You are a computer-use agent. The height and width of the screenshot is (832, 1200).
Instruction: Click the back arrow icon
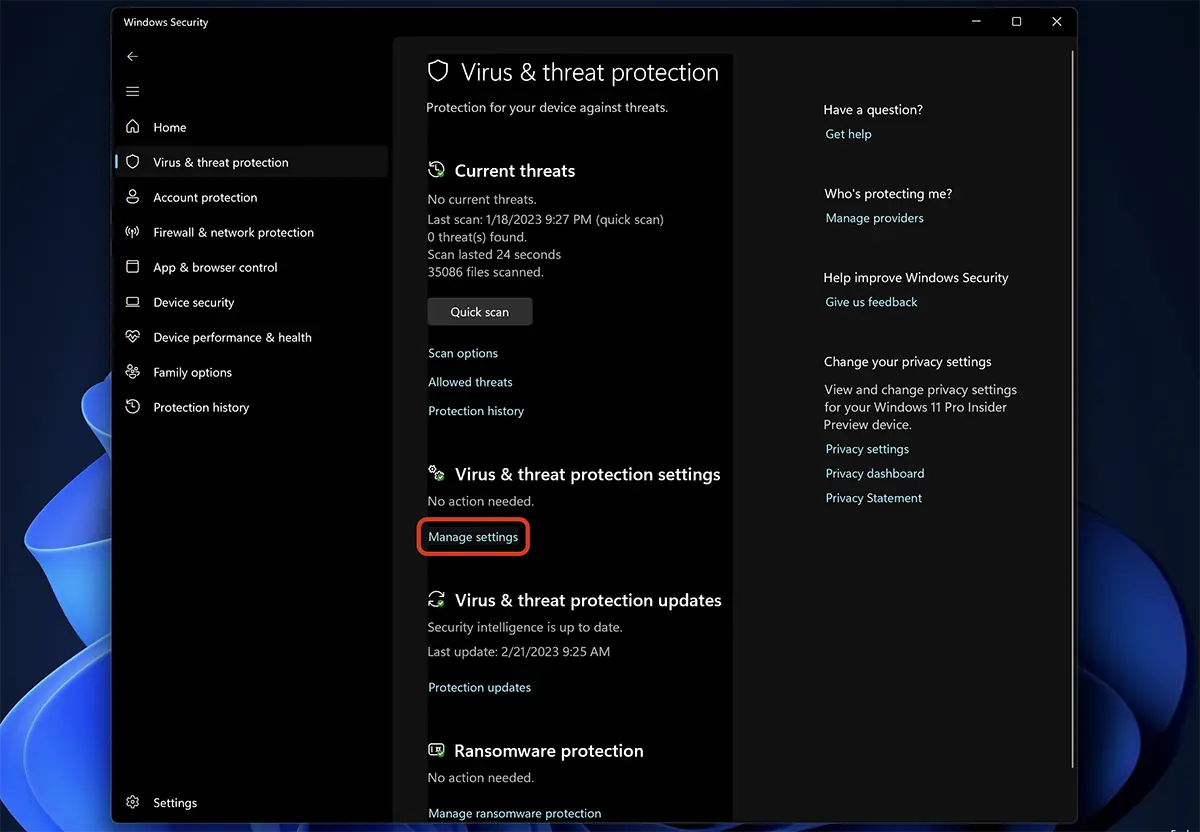[x=132, y=57]
